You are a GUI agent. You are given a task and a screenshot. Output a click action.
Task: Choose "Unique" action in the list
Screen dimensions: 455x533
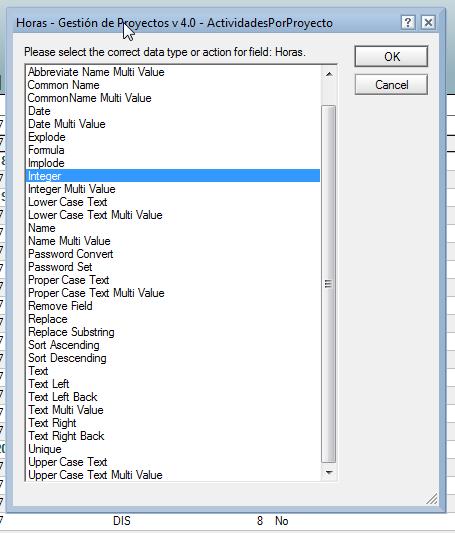pos(45,449)
